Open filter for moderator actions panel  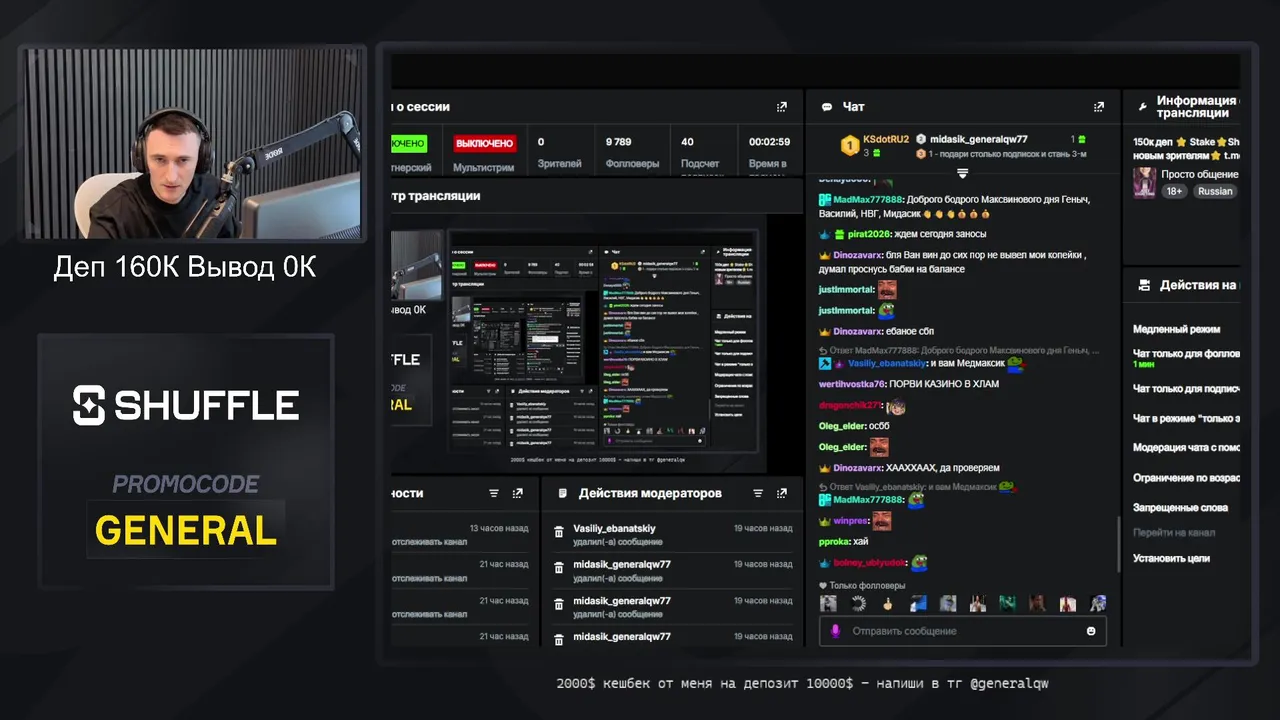click(758, 493)
